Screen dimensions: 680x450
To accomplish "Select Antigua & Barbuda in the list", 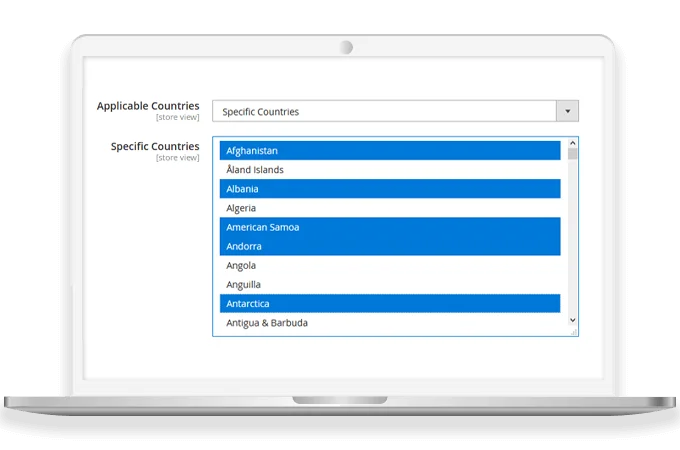I will pos(390,322).
